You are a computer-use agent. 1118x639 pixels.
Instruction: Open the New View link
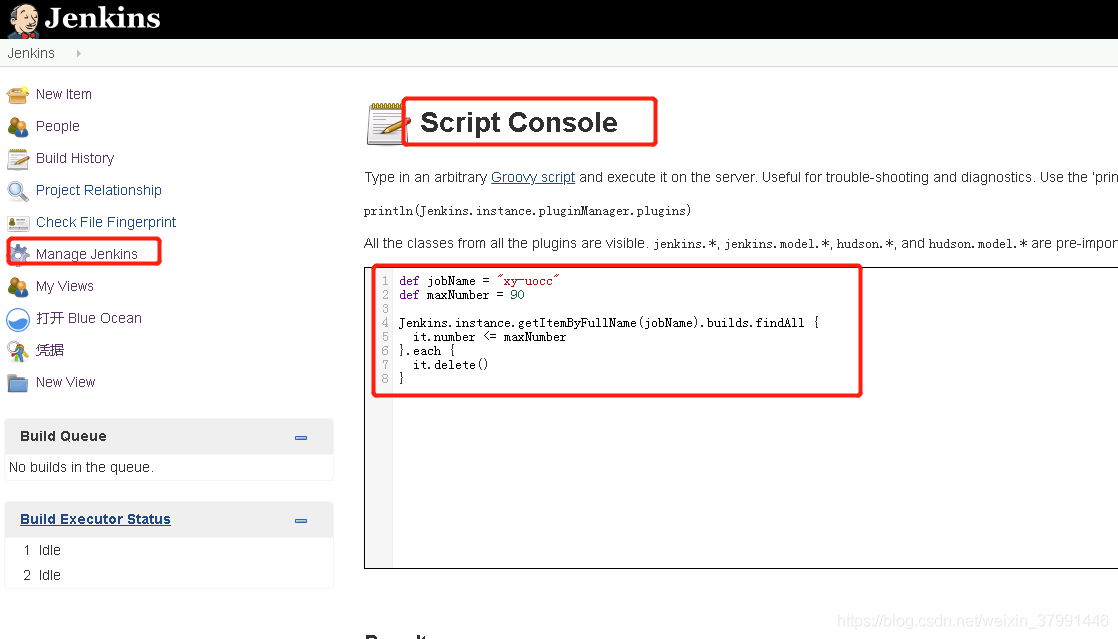pyautogui.click(x=66, y=382)
